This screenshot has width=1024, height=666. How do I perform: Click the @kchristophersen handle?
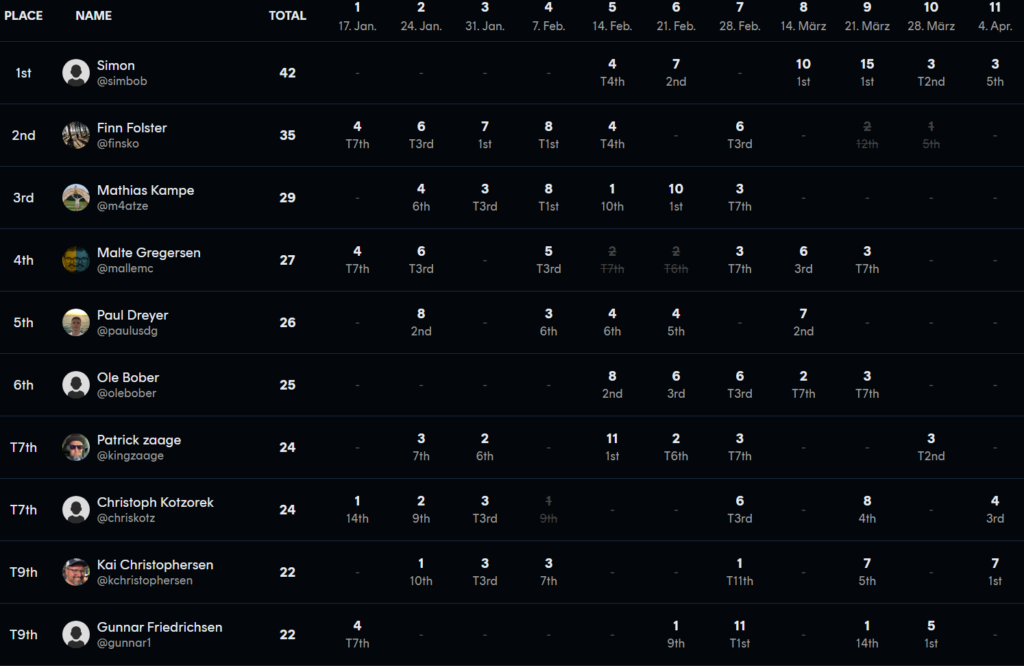tap(145, 580)
